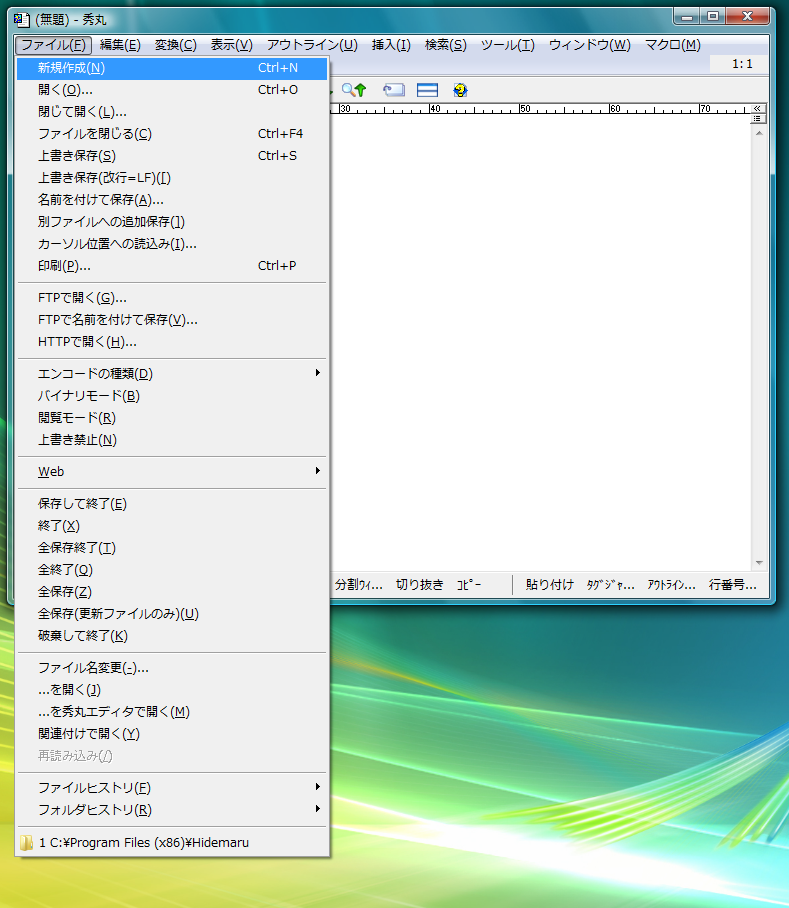The image size is (789, 908).
Task: Click the small list icon below ruler
Action: click(x=759, y=119)
